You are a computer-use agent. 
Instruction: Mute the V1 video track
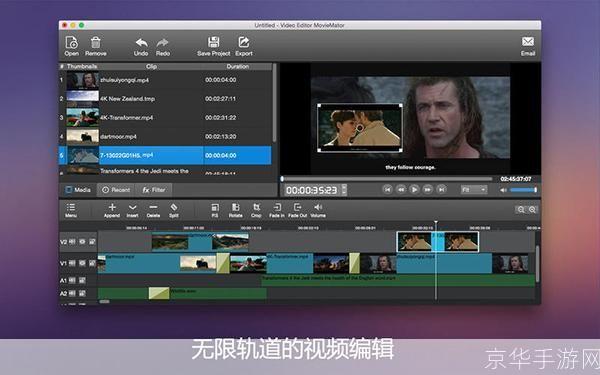tap(72, 263)
